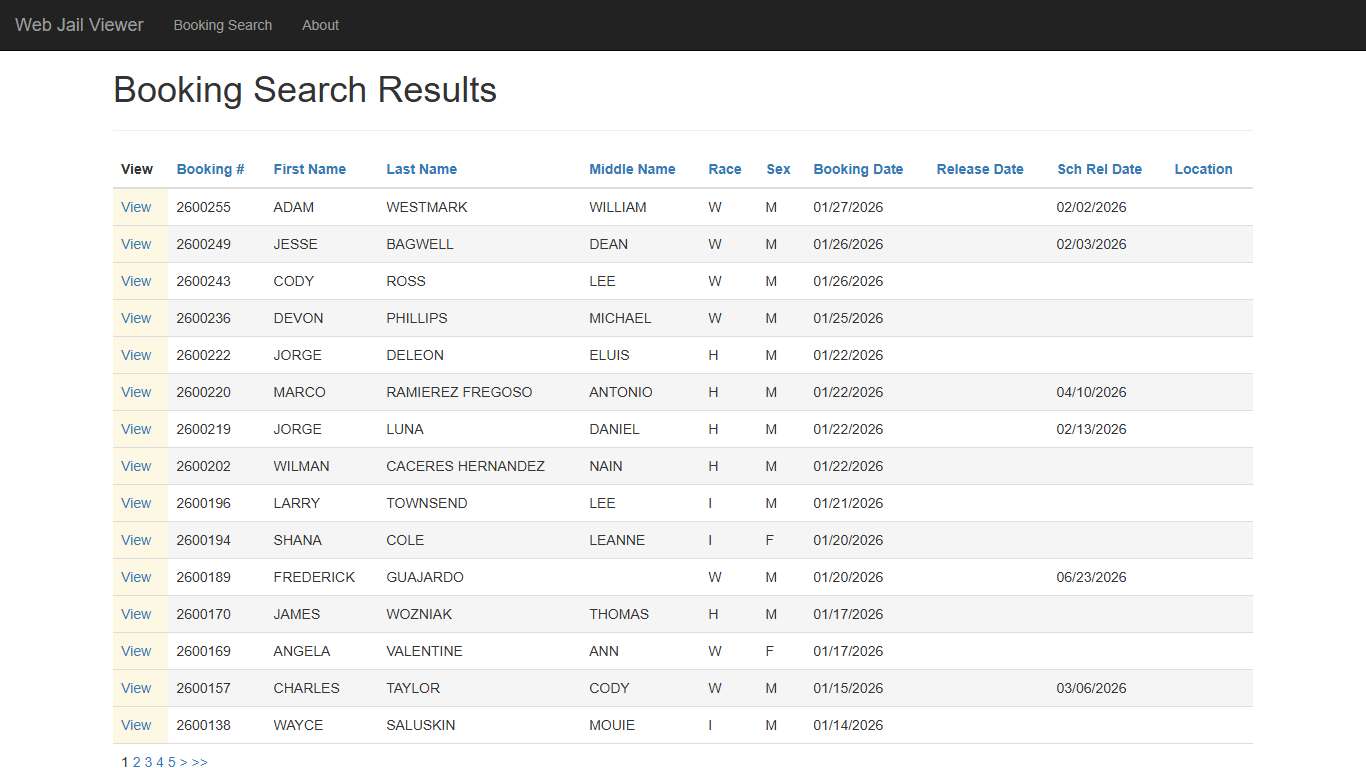Advance to the next page with >
The image size is (1366, 768).
coord(184,762)
